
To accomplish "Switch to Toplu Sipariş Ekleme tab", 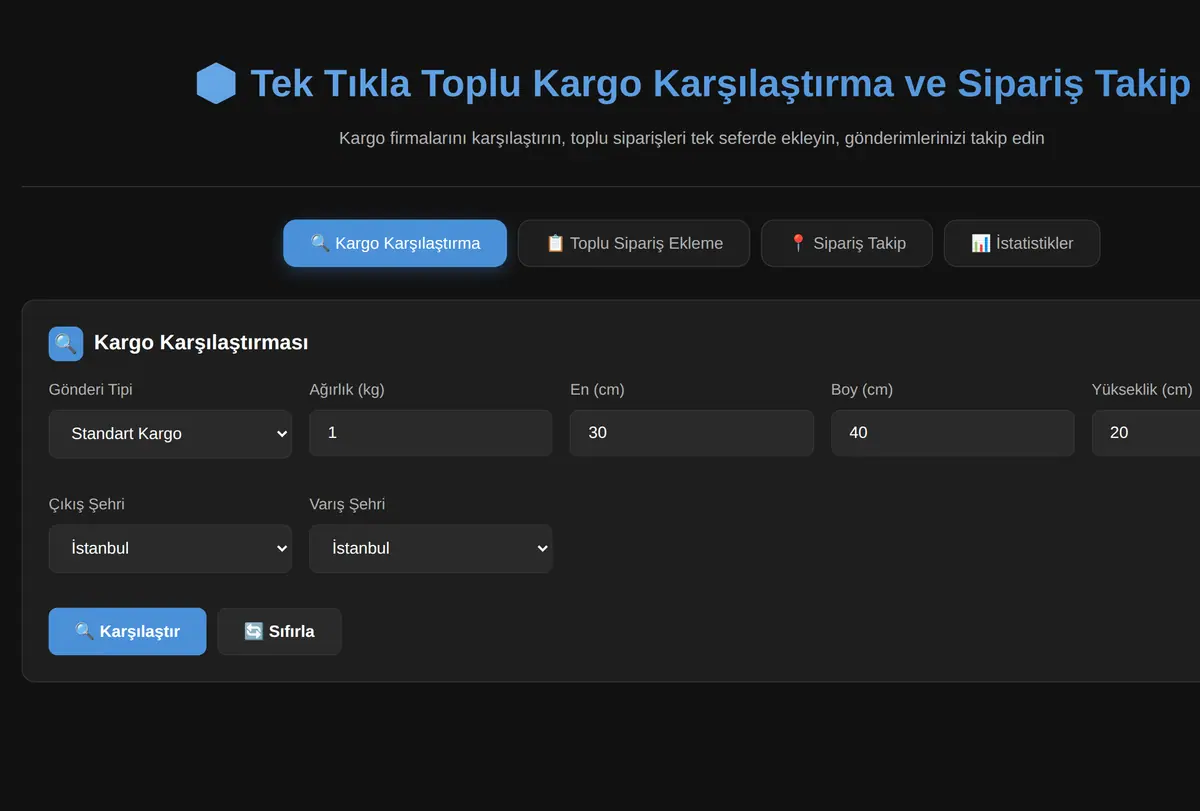I will coord(634,243).
